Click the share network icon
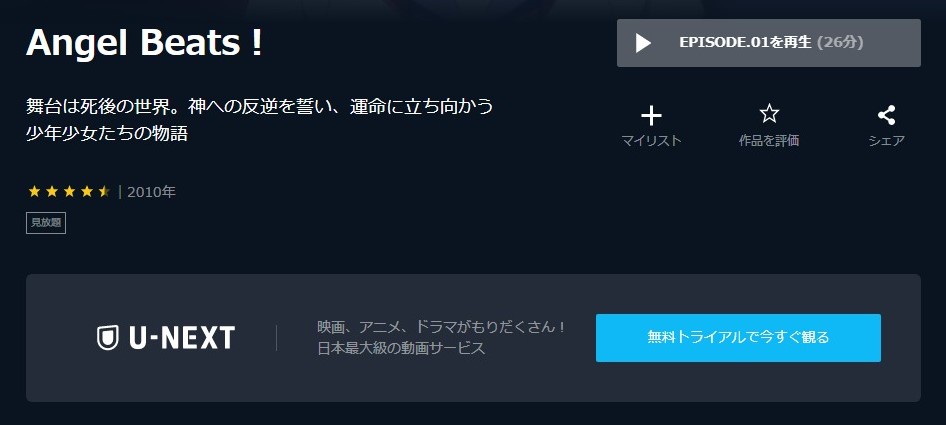Screen dimensions: 946x425 click(886, 115)
